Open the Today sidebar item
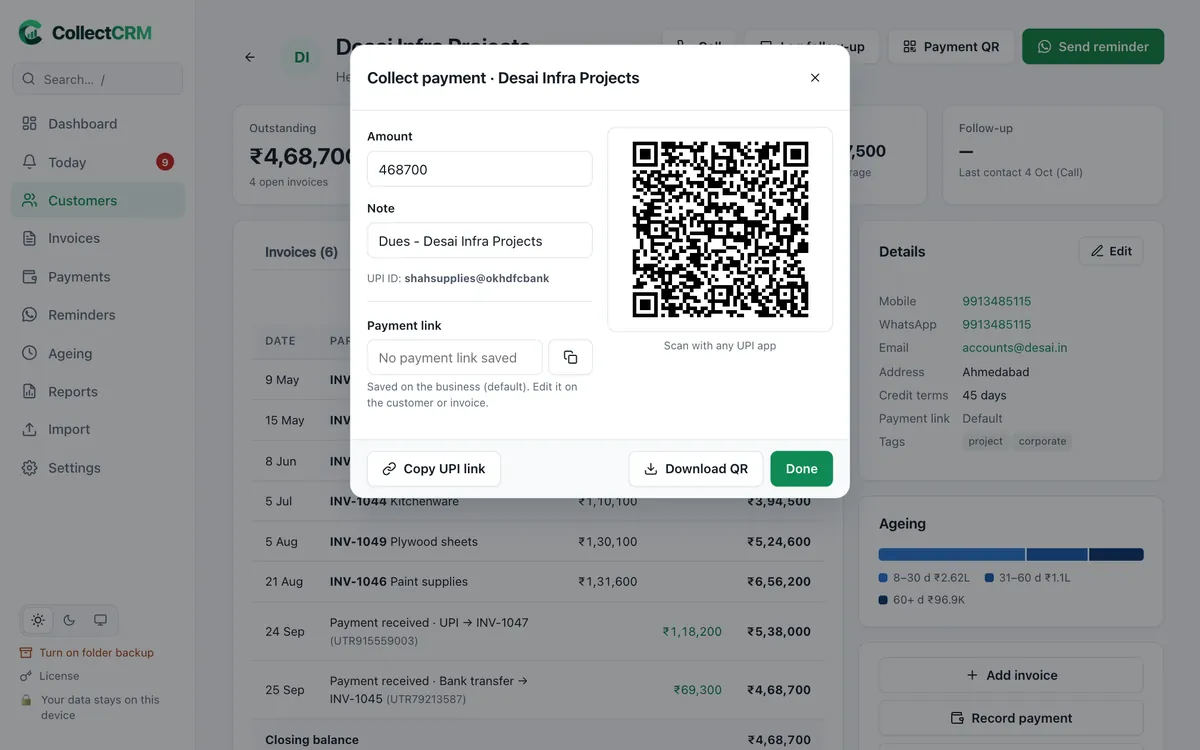Image resolution: width=1200 pixels, height=750 pixels. pos(98,162)
